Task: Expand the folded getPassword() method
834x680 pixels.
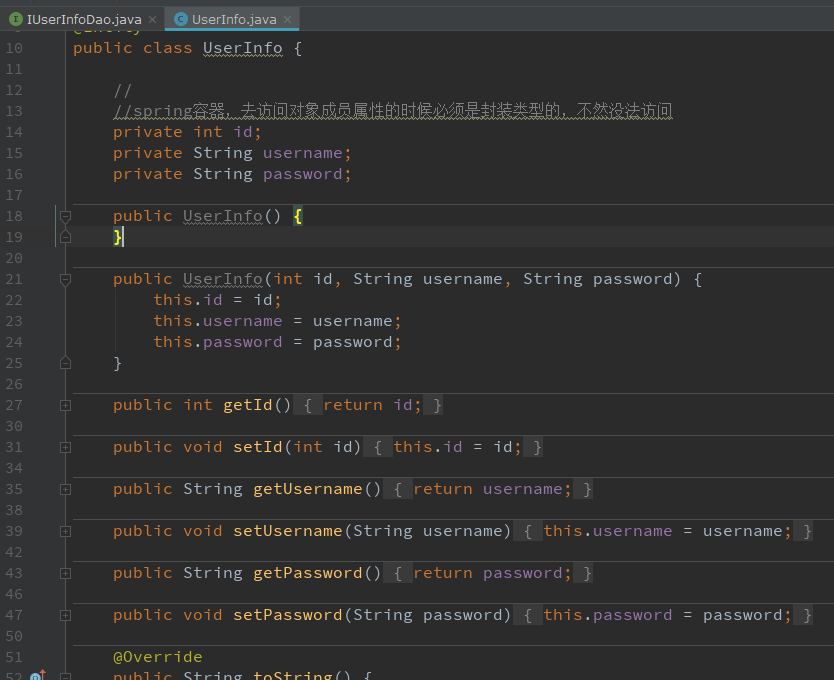Action: pyautogui.click(x=65, y=574)
